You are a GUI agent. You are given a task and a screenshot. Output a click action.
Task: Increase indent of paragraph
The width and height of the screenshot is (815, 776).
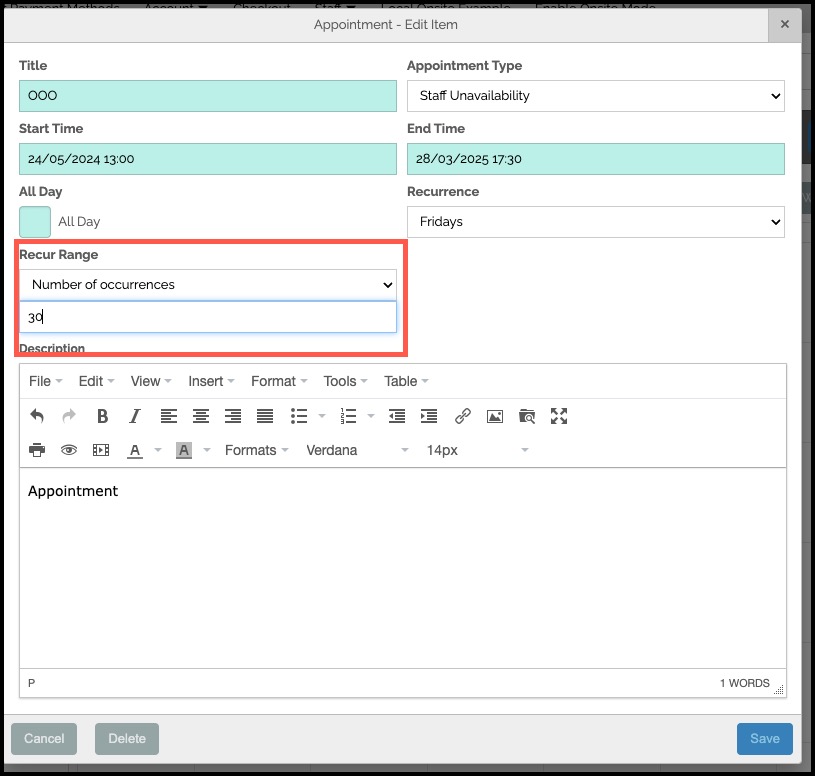click(429, 416)
